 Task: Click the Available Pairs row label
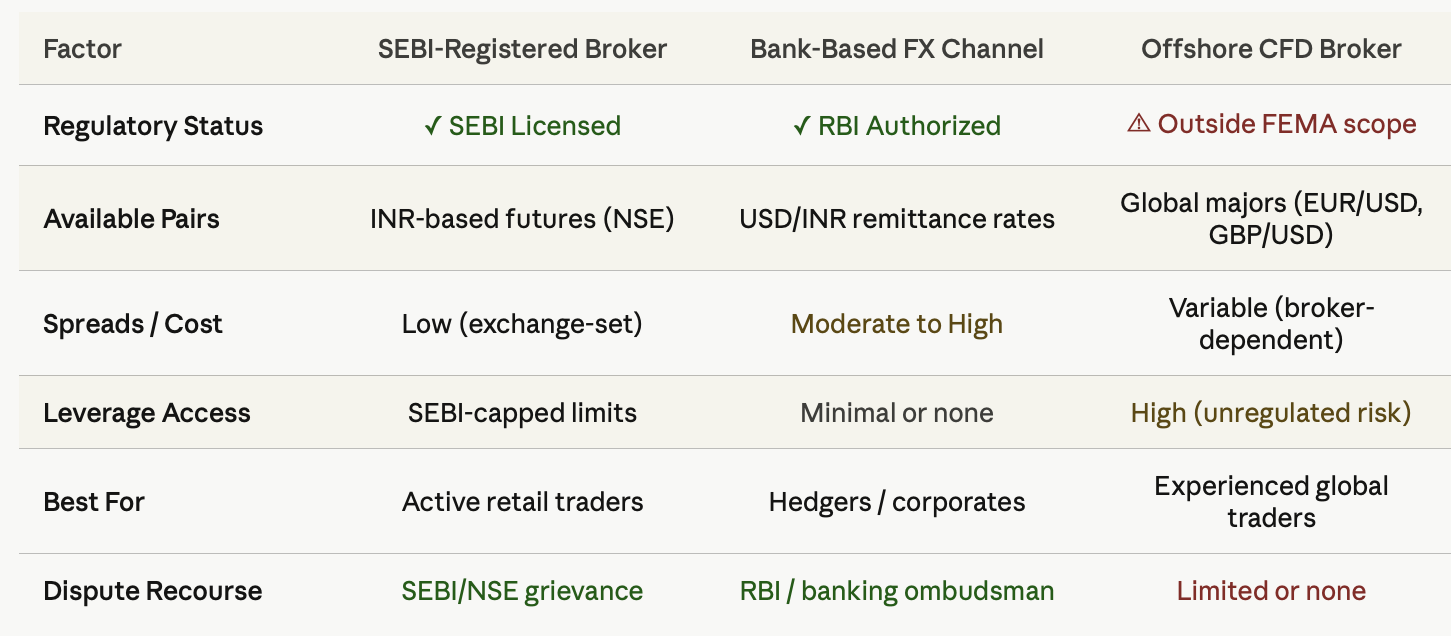[131, 219]
